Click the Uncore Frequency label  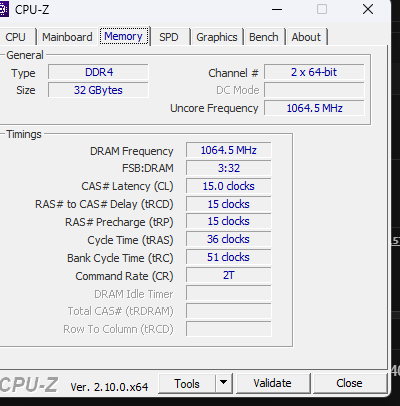(214, 108)
